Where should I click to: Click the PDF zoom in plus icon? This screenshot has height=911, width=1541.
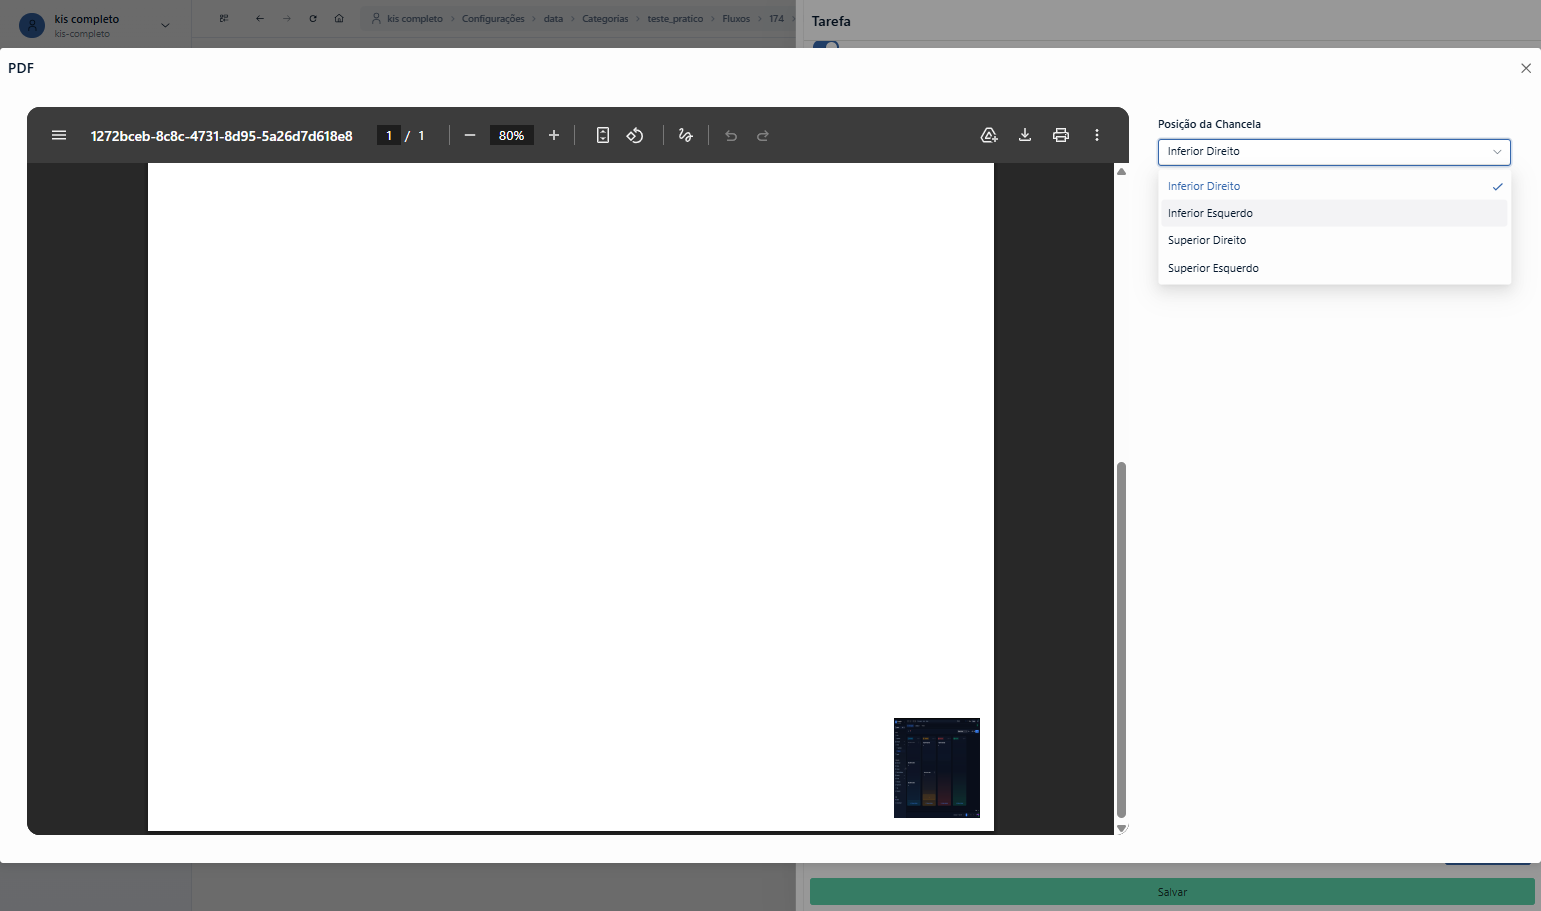pos(554,135)
